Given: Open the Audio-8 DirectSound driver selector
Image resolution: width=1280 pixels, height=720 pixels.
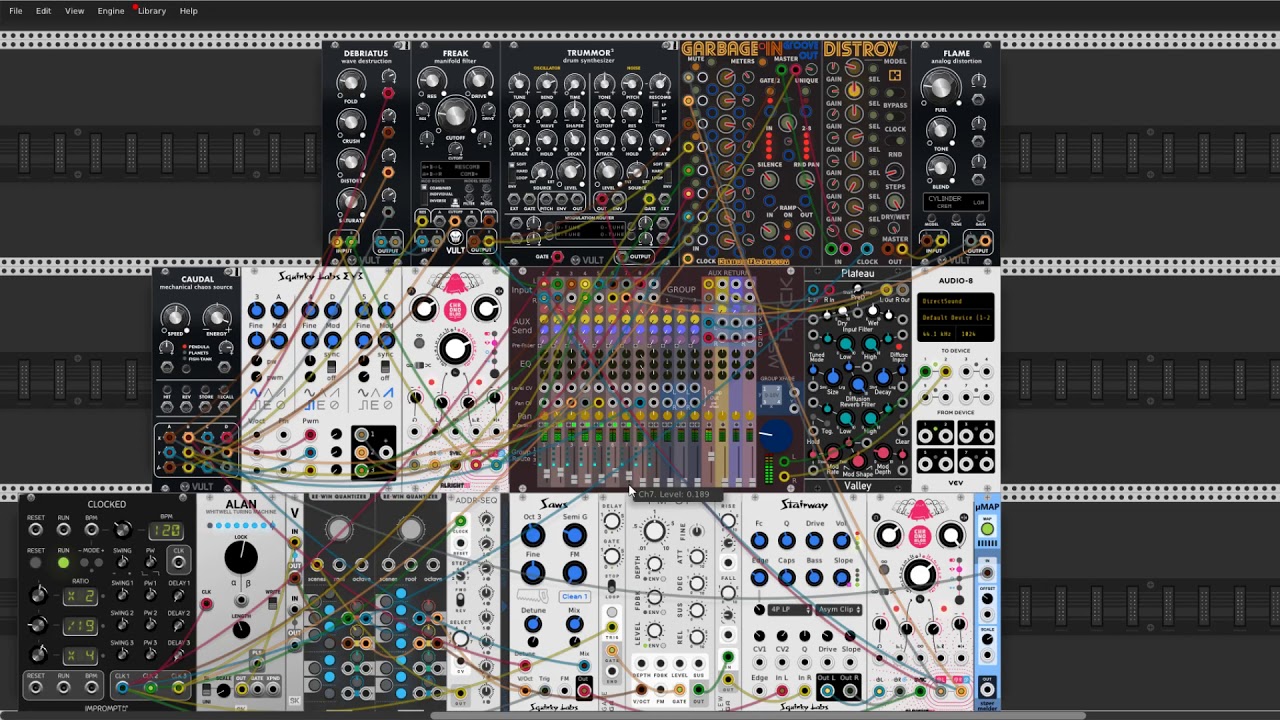Looking at the screenshot, I should [956, 301].
